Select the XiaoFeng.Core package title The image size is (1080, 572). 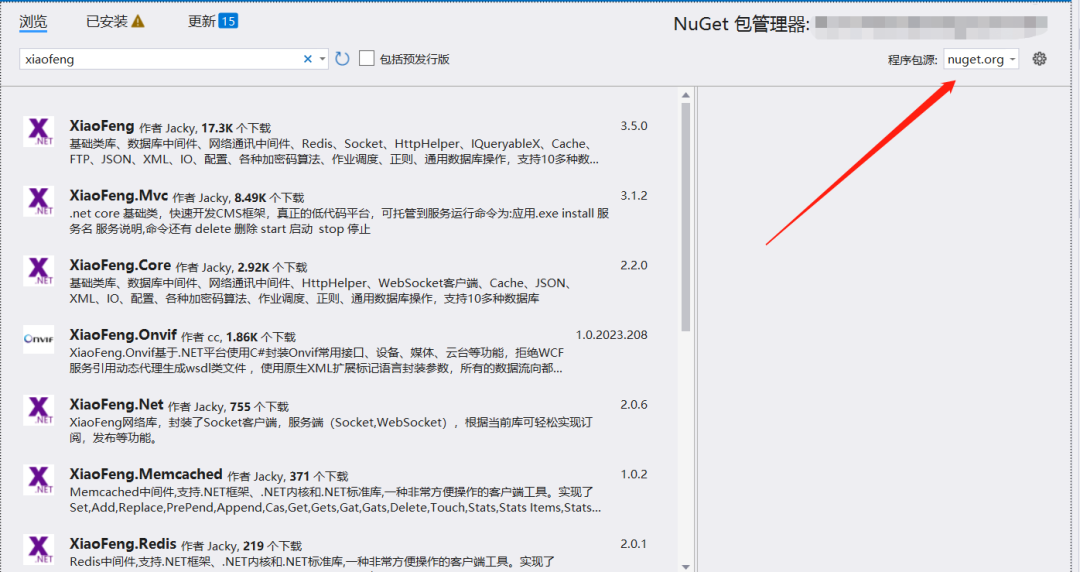120,265
